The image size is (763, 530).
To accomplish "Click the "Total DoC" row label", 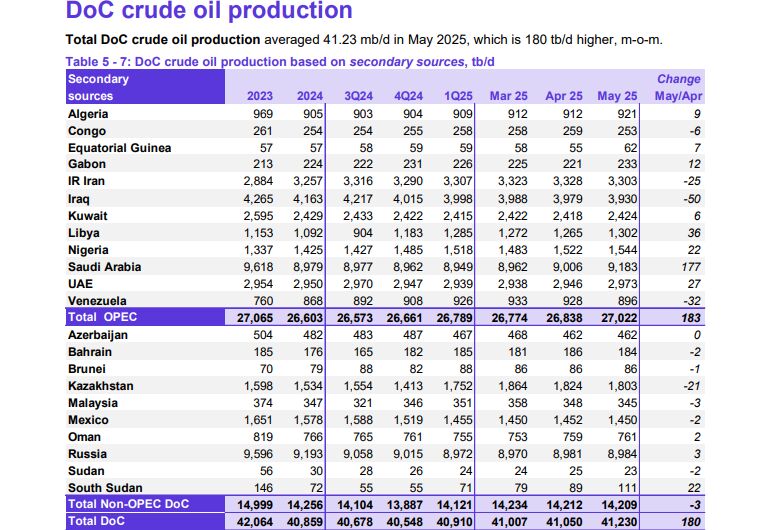I will click(x=97, y=520).
